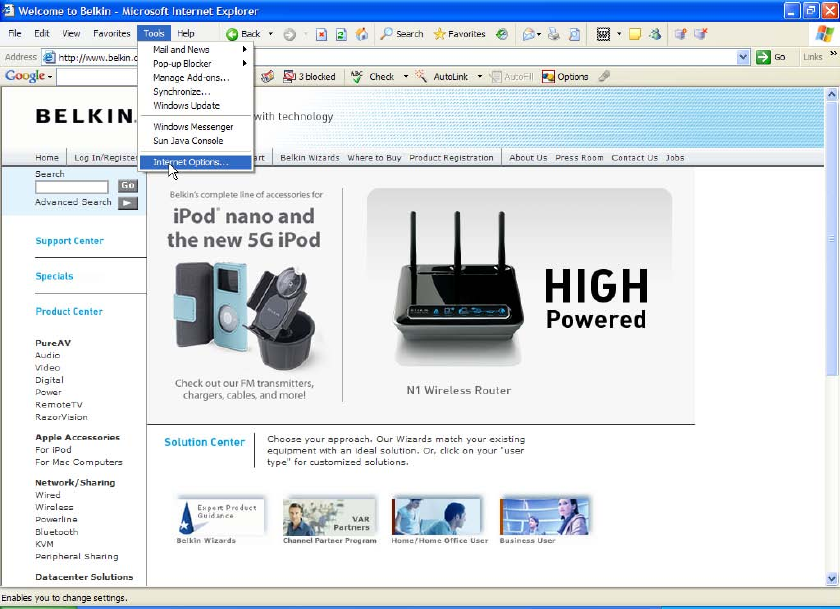
Task: Expand the Google logo dropdown menu
Action: point(29,76)
